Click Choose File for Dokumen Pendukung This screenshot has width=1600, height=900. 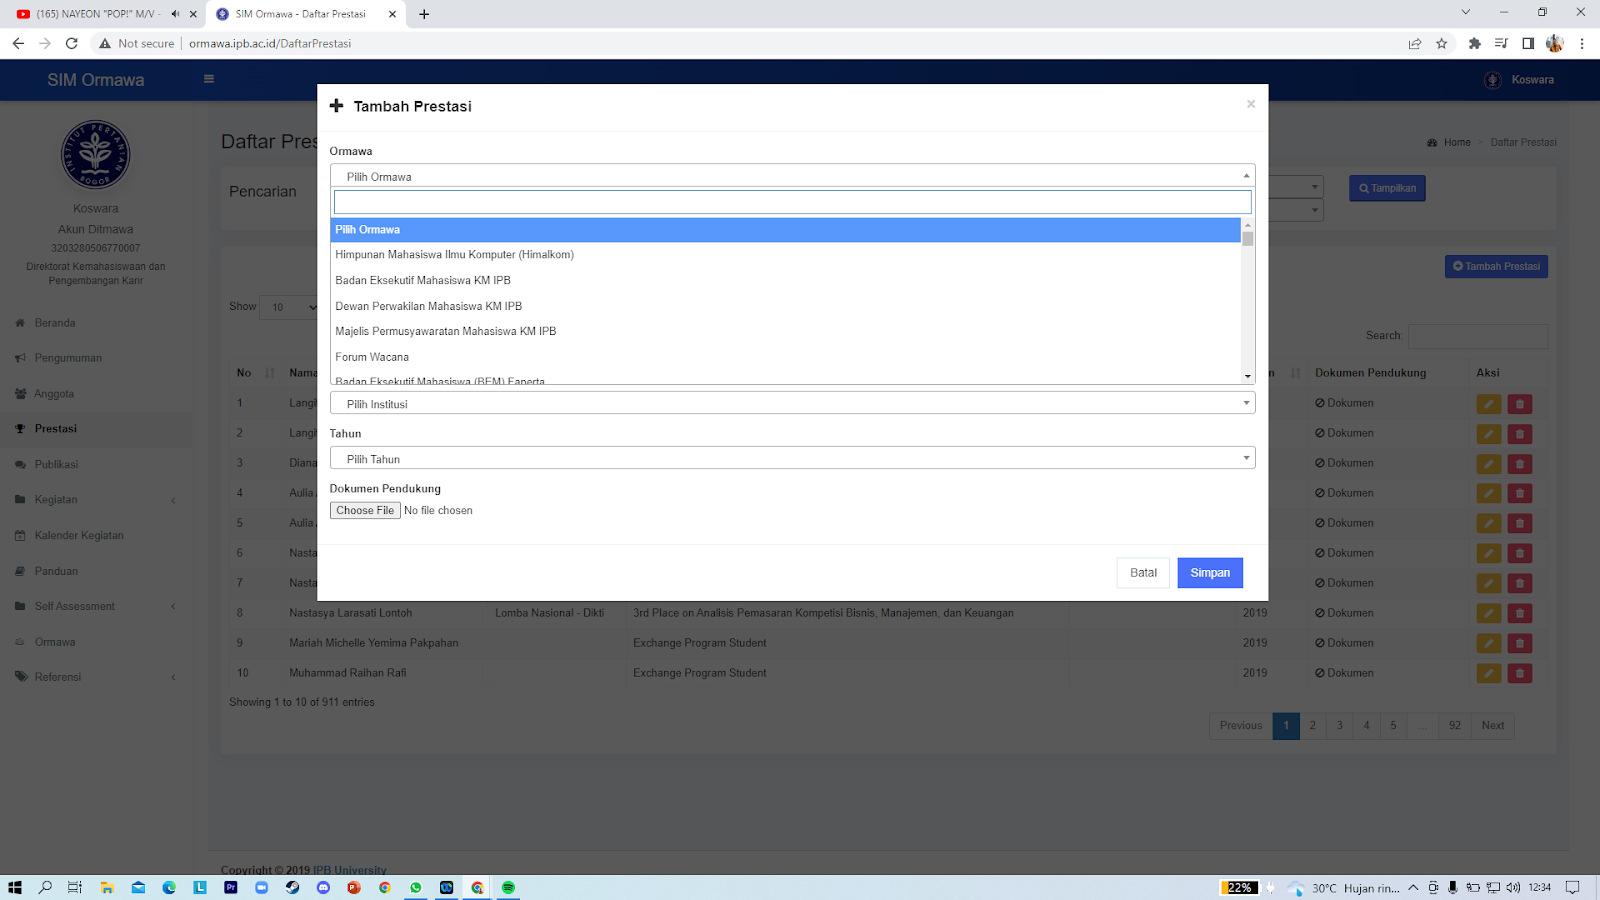pos(365,510)
